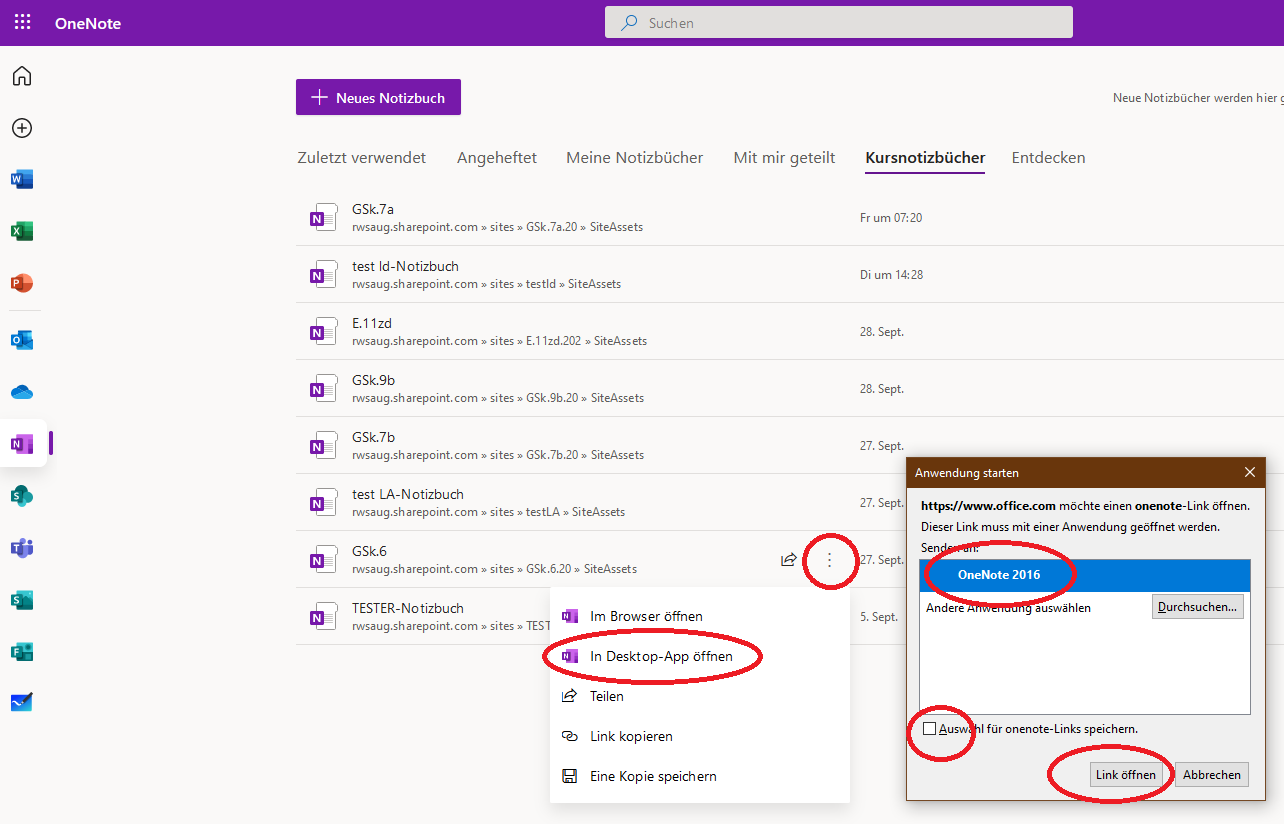Open the GSk.6 notebook title
Viewport: 1284px width, 824px height.
[369, 551]
